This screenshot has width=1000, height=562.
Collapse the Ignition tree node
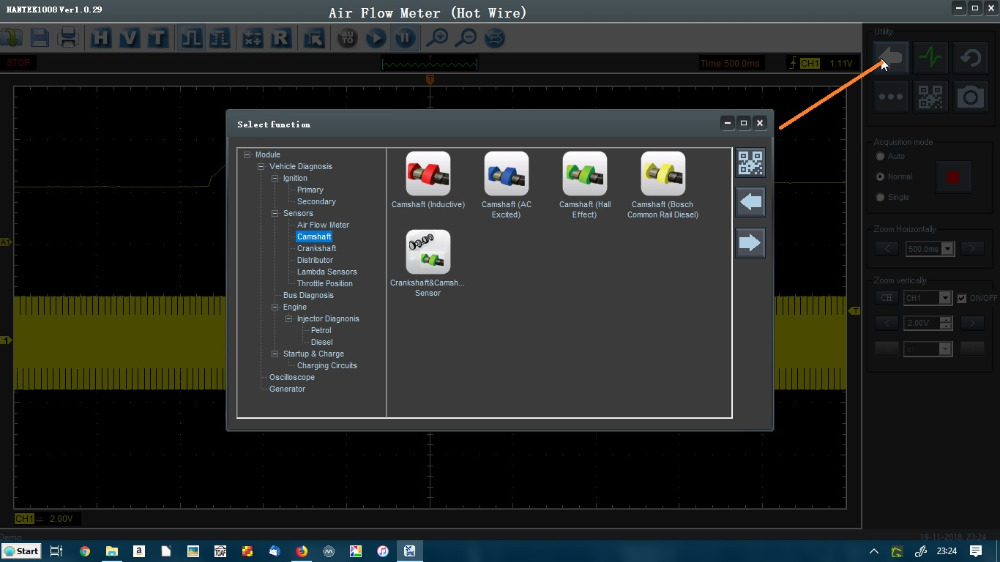click(x=275, y=178)
